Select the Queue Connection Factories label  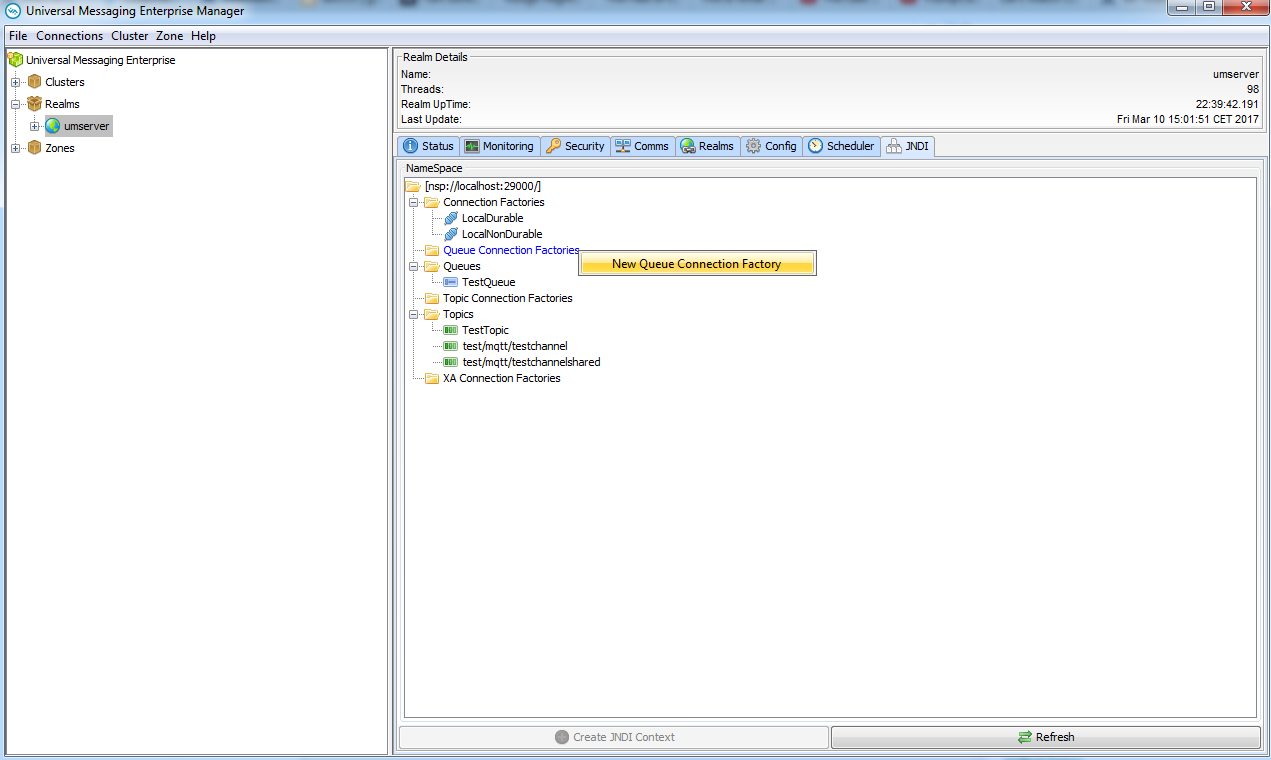click(x=511, y=250)
